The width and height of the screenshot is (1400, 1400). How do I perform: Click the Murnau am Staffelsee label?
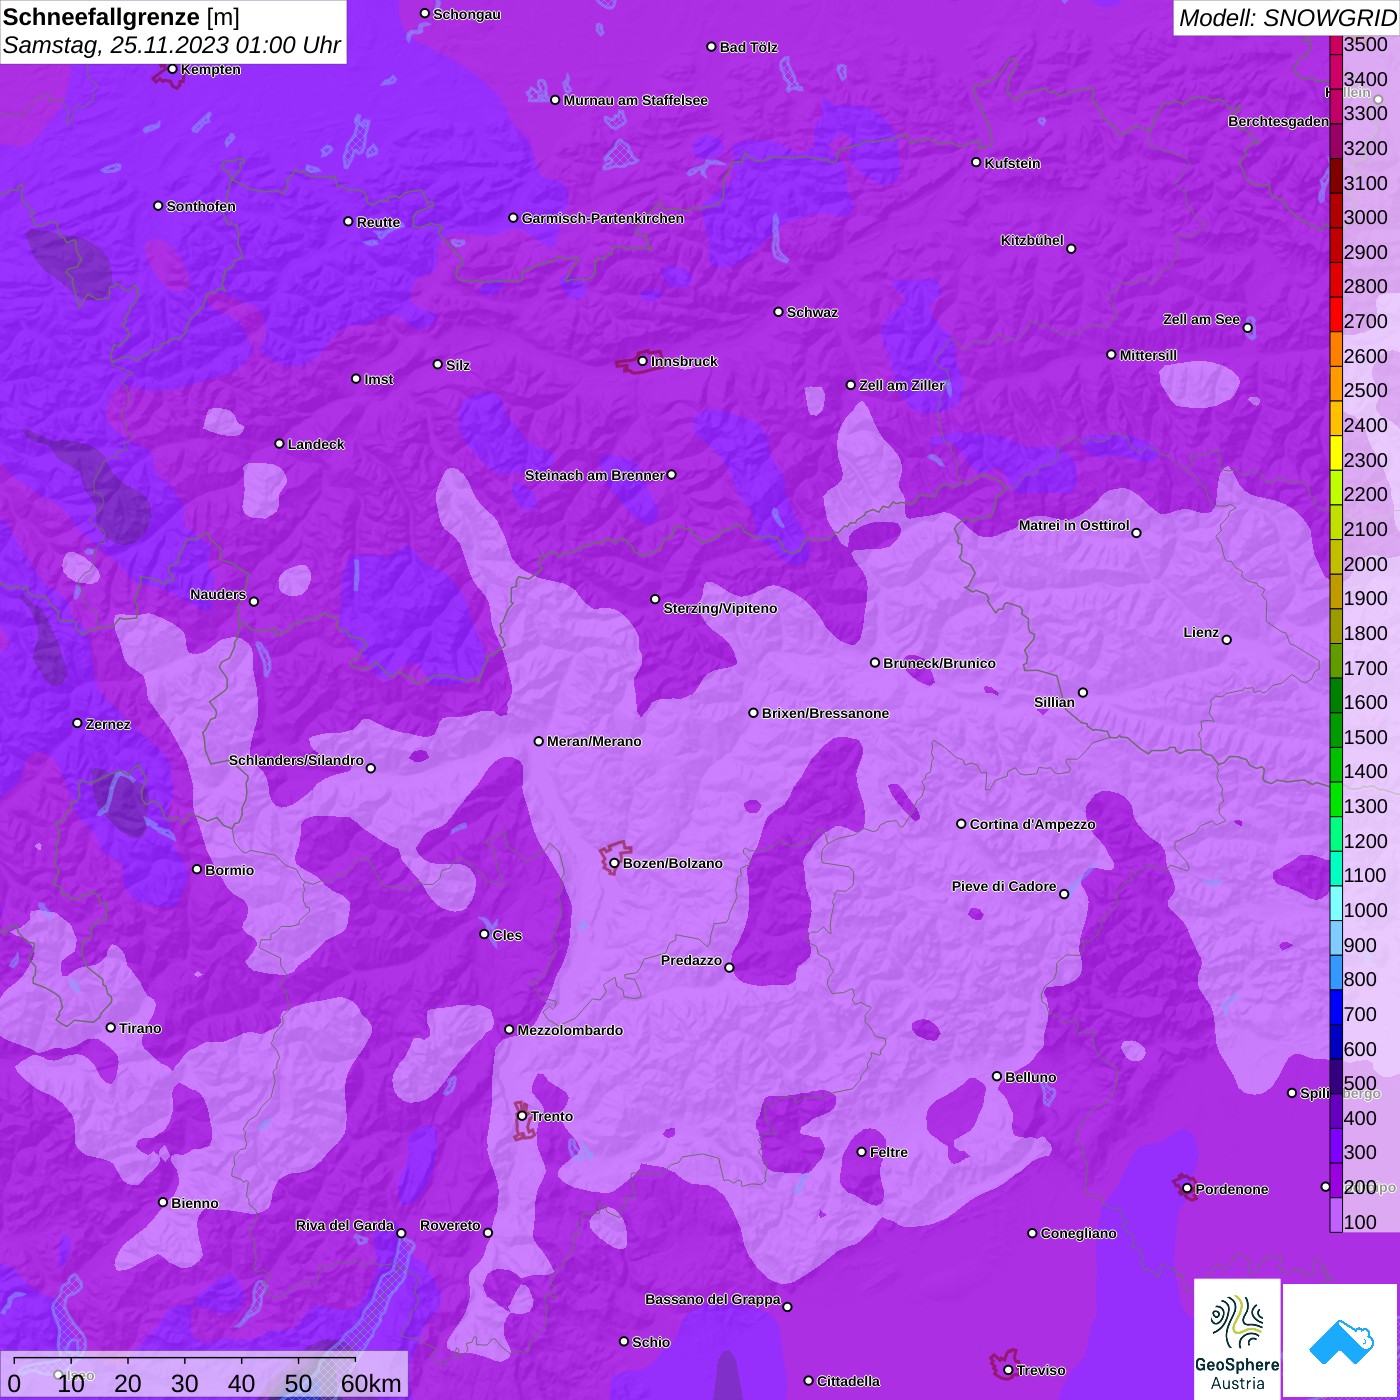point(635,100)
